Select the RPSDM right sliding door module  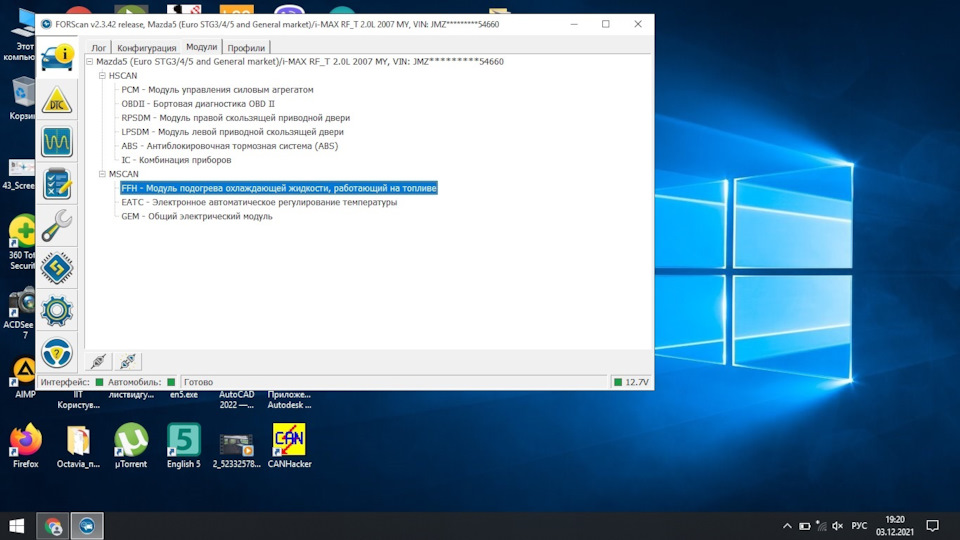point(236,118)
